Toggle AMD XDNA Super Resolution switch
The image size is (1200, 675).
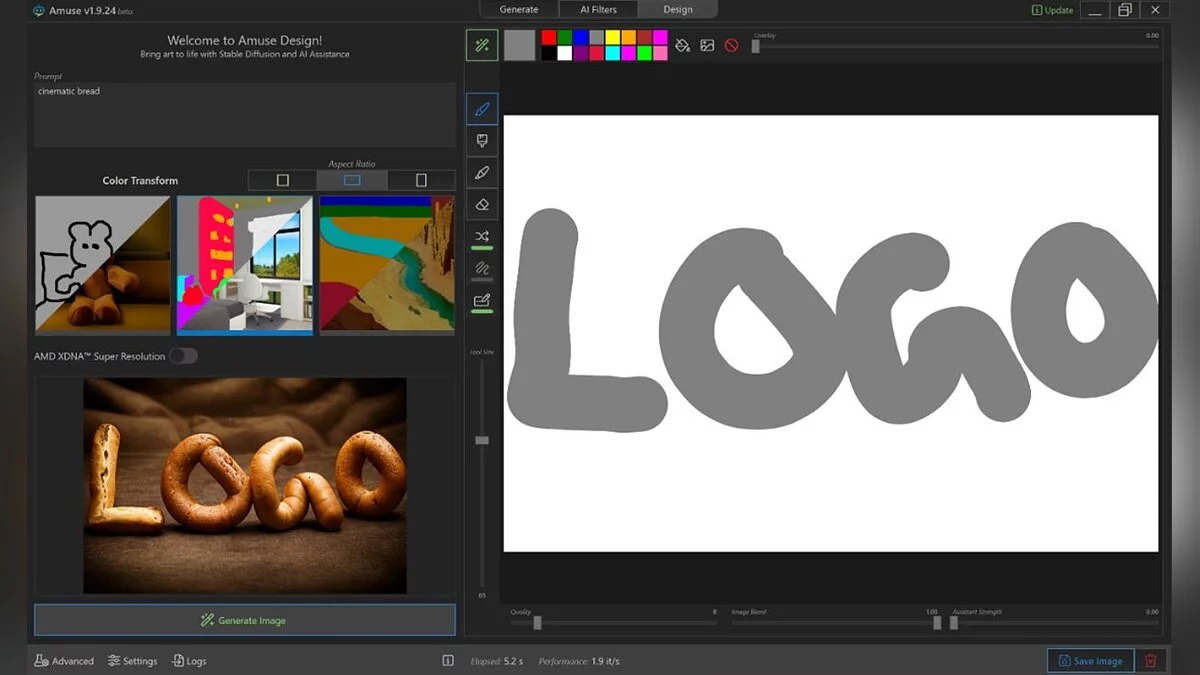183,356
